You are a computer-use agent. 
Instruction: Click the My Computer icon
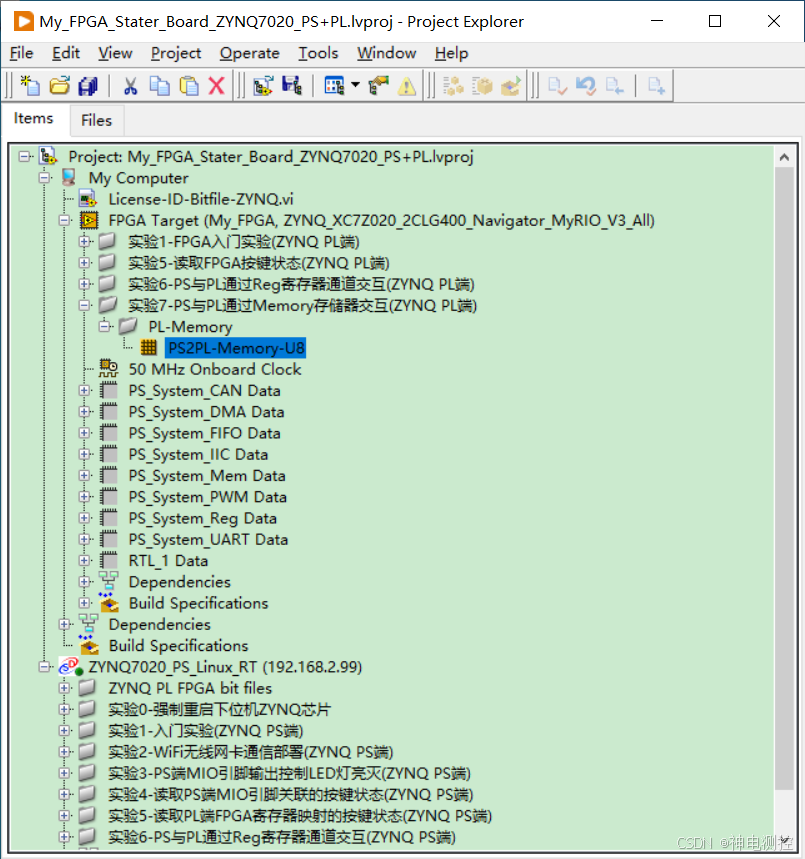tap(68, 177)
